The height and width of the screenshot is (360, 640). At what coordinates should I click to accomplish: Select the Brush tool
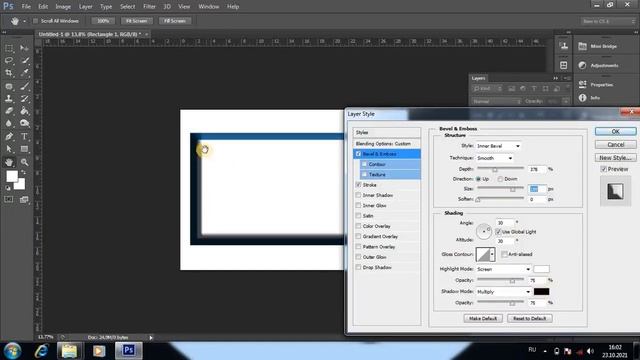(24, 86)
